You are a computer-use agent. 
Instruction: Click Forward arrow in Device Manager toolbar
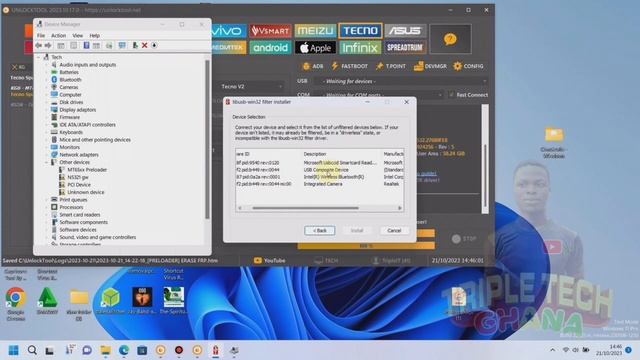click(48, 45)
